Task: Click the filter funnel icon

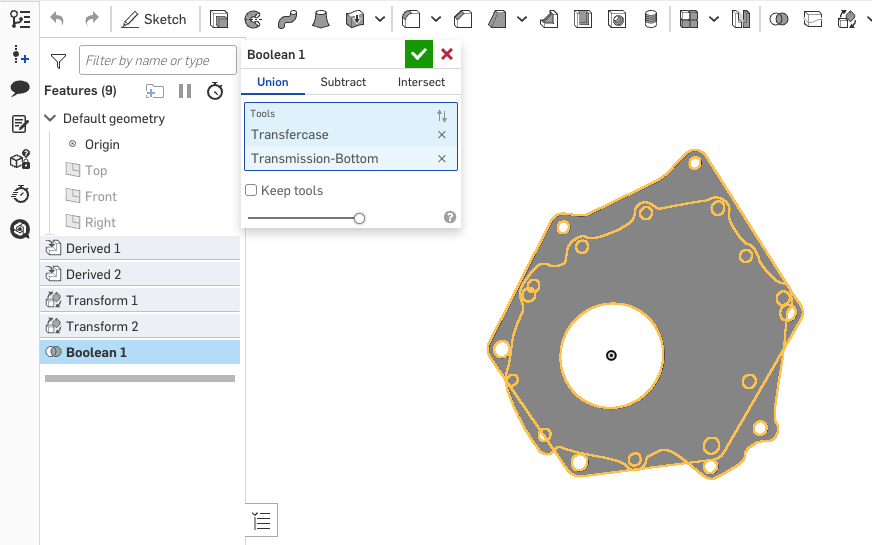Action: (x=58, y=61)
